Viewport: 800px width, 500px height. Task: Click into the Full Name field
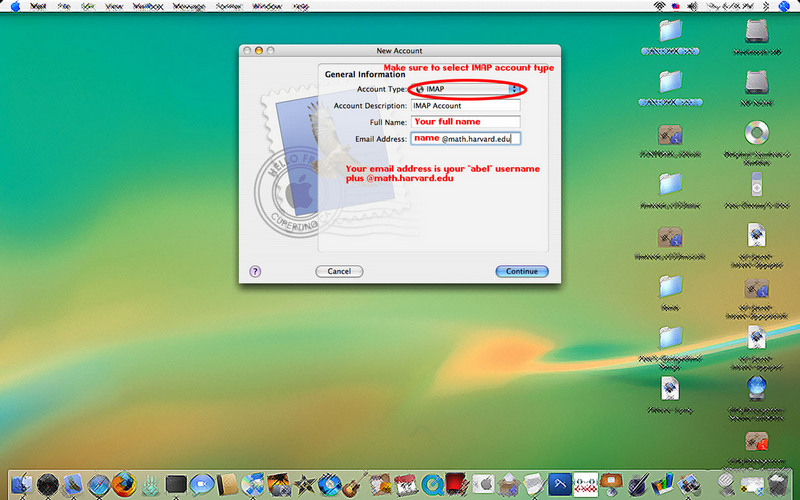[465, 122]
